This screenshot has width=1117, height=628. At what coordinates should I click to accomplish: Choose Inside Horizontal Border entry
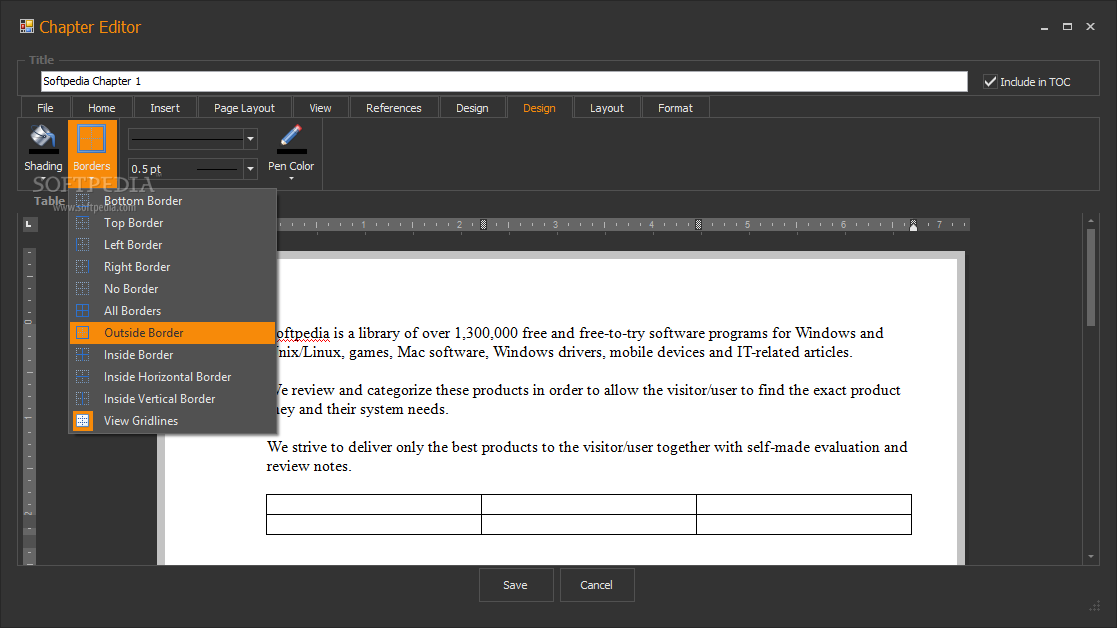coord(172,377)
